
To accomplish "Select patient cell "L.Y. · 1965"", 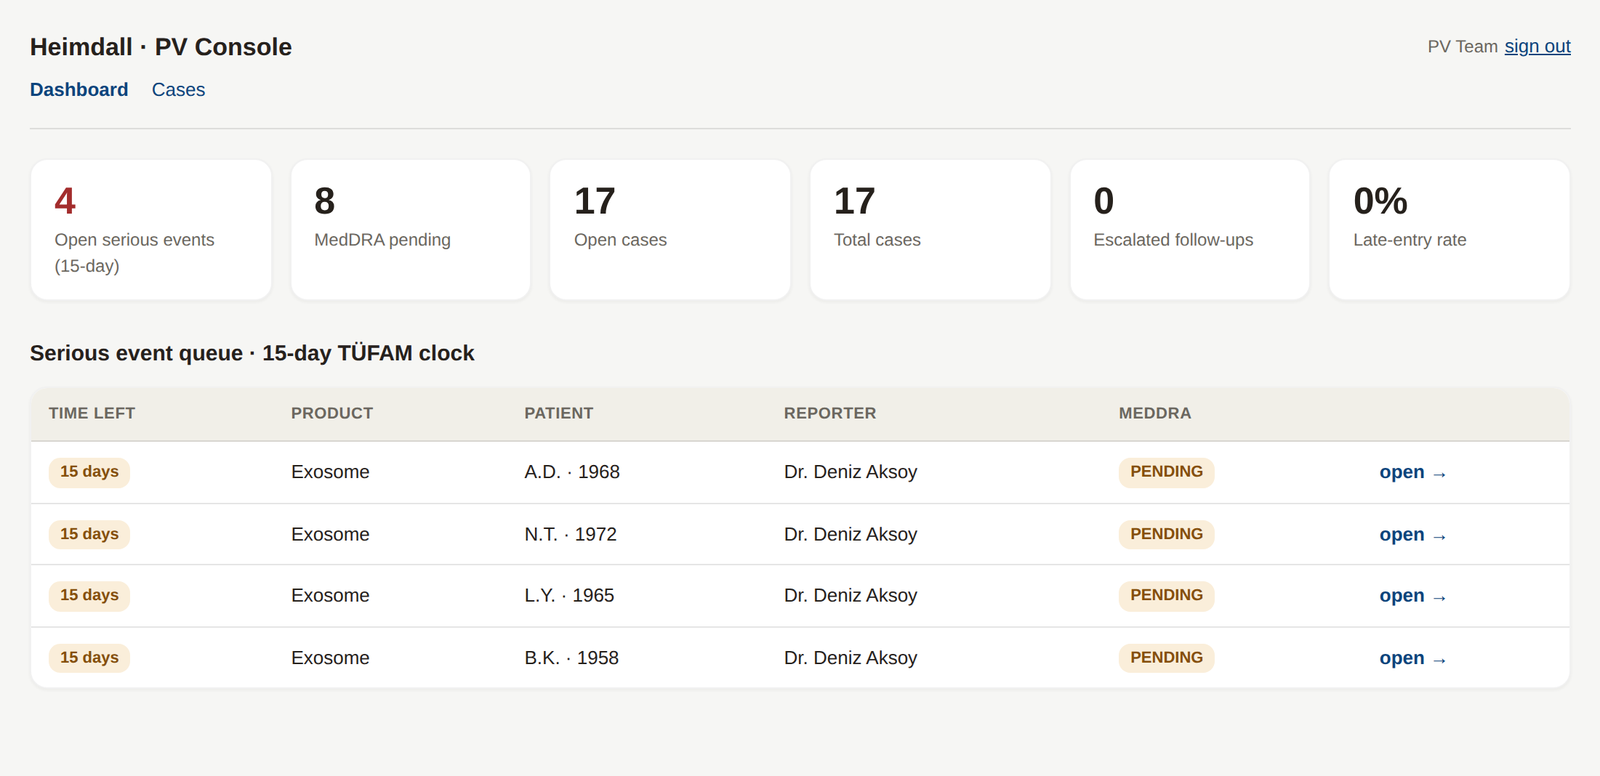I will coord(569,596).
